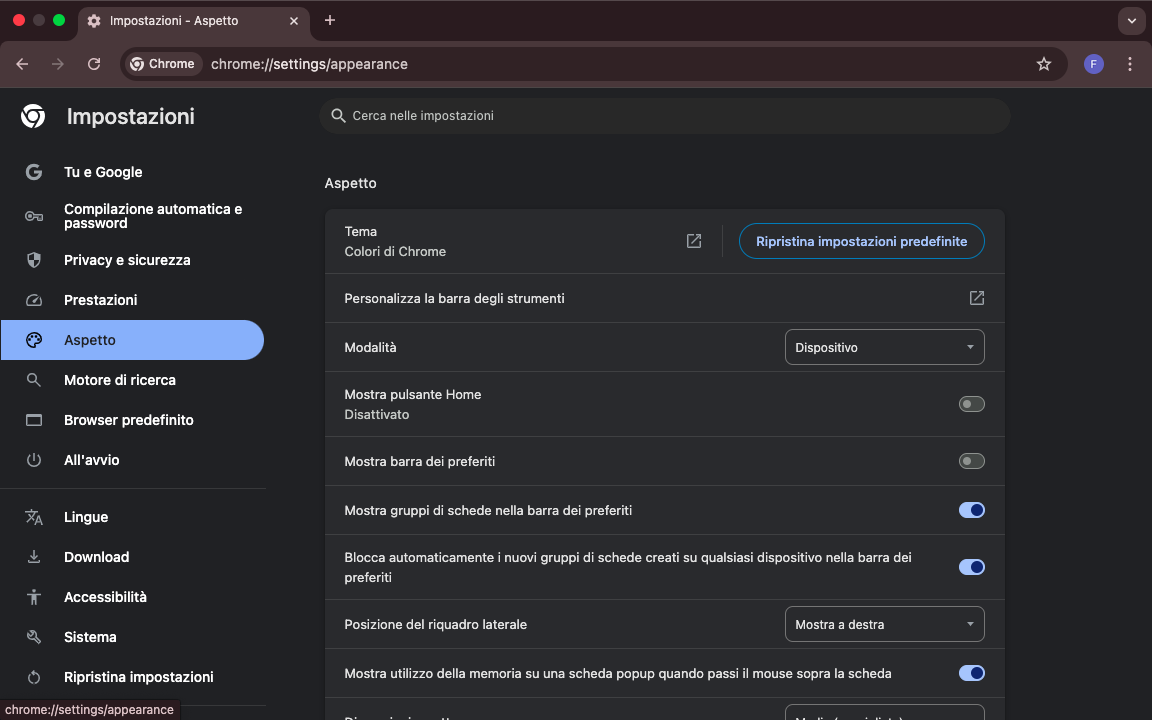Open the Modalità dropdown
Viewport: 1152px width, 720px height.
pyautogui.click(x=884, y=347)
